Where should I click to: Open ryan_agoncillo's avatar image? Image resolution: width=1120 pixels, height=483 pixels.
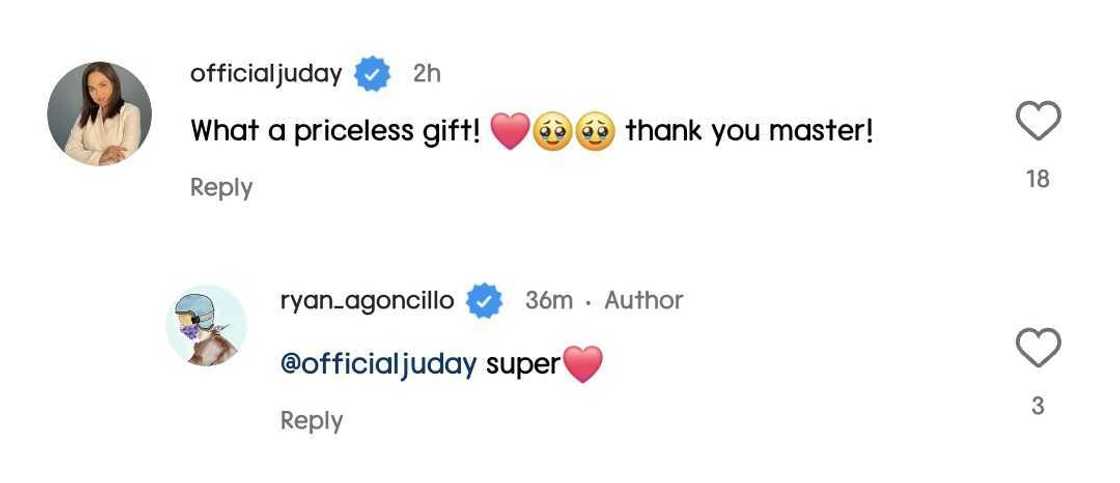[x=206, y=325]
